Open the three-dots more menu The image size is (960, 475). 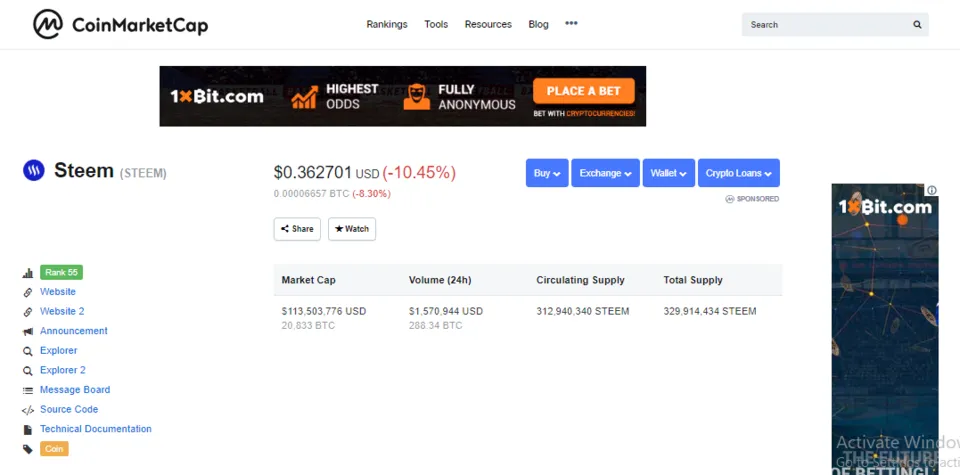[x=571, y=23]
